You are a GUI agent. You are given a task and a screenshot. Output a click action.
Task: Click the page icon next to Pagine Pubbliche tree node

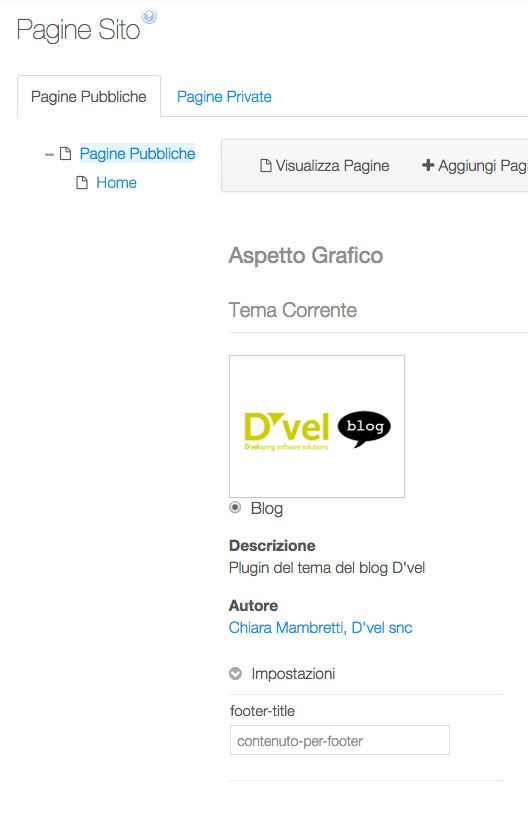click(65, 154)
